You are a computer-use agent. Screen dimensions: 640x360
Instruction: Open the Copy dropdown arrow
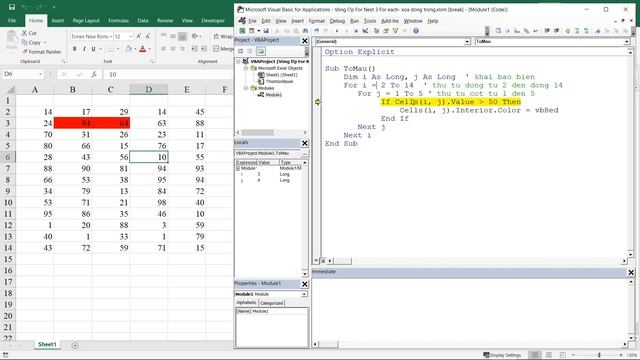(45, 42)
